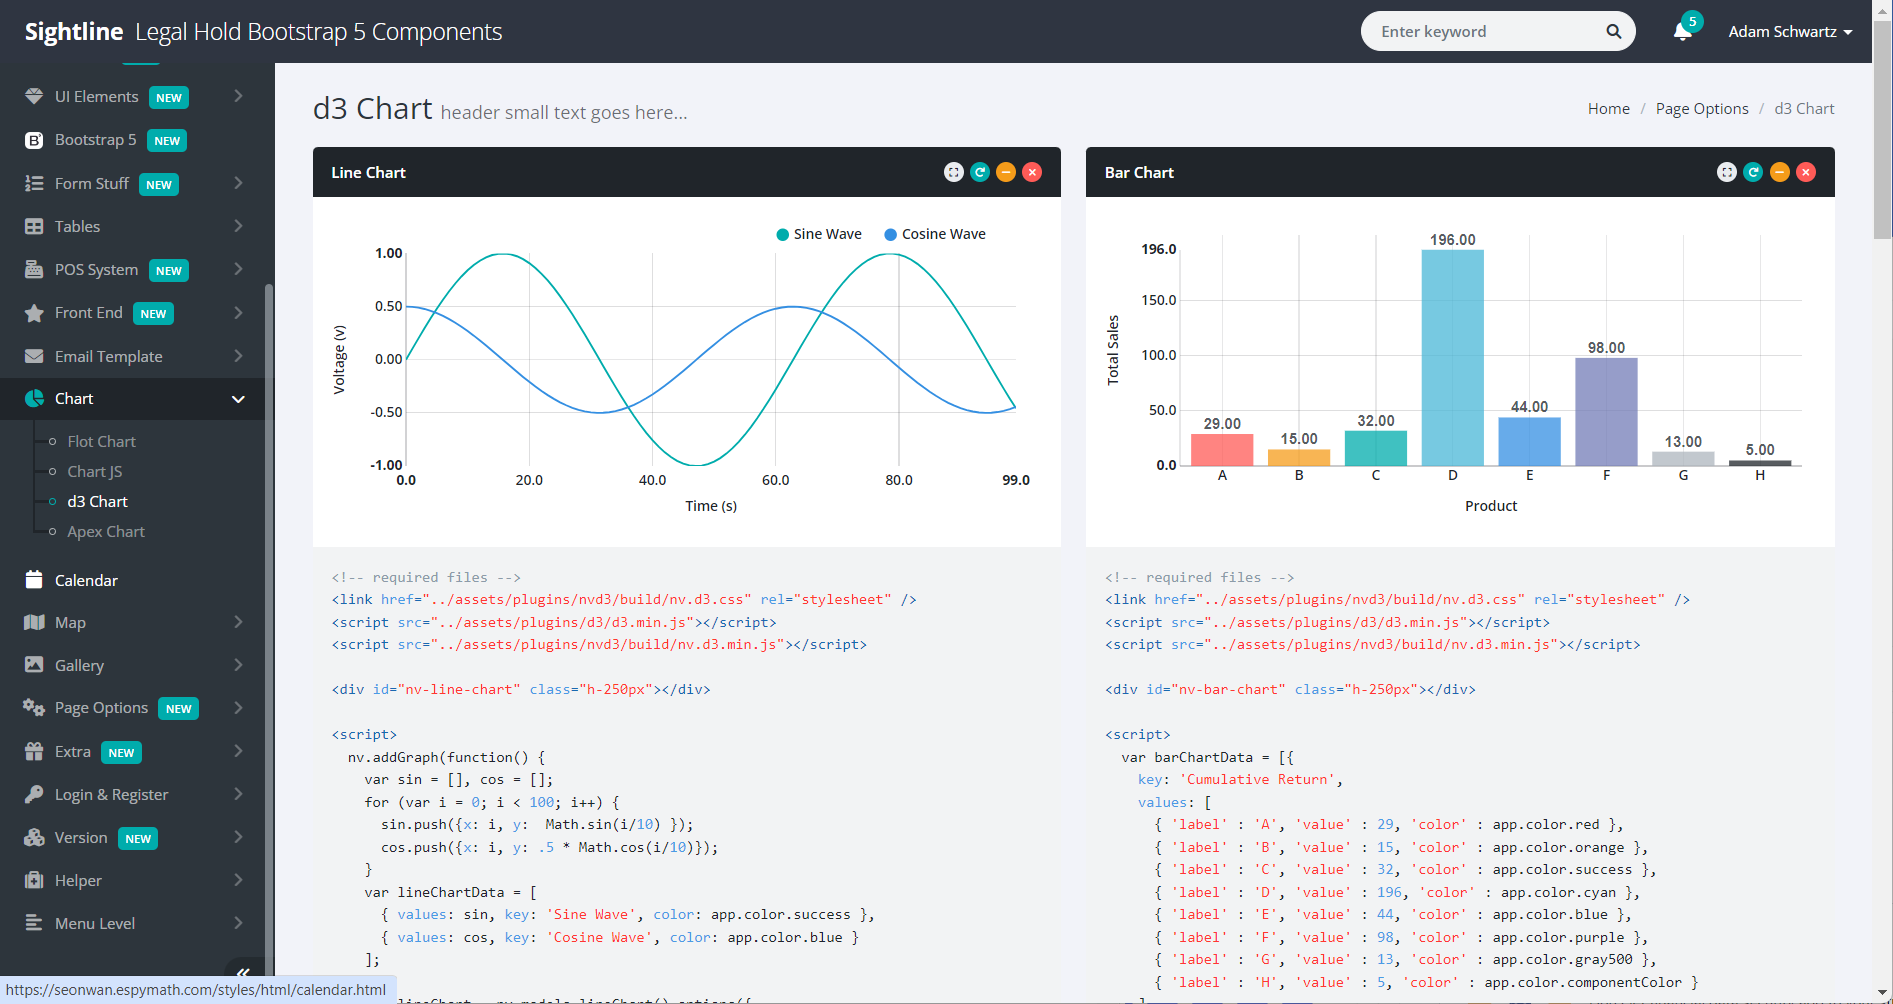
Task: Open Flot Chart submenu item
Action: [x=101, y=442]
